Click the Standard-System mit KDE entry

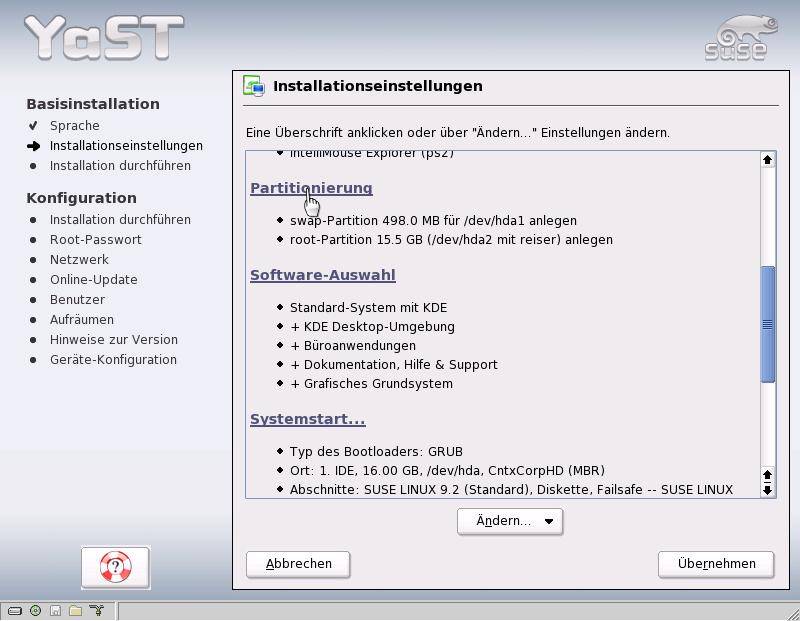(368, 308)
